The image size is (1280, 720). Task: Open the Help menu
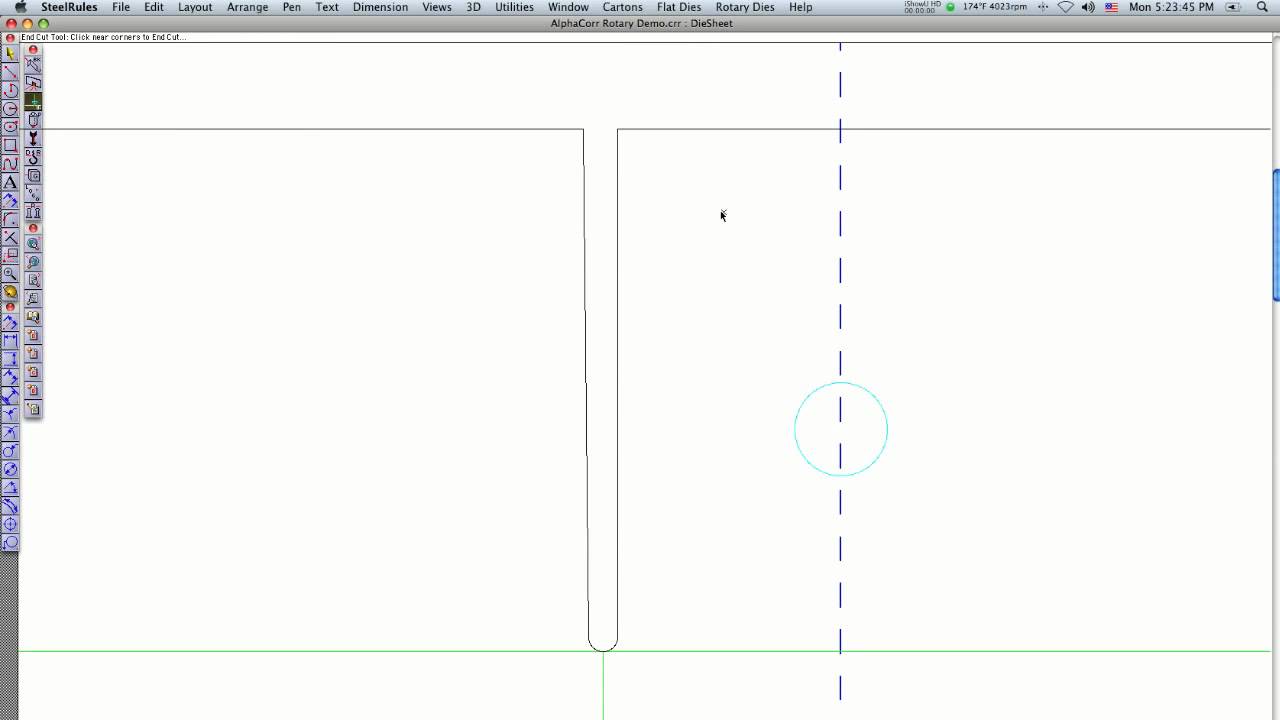(800, 7)
